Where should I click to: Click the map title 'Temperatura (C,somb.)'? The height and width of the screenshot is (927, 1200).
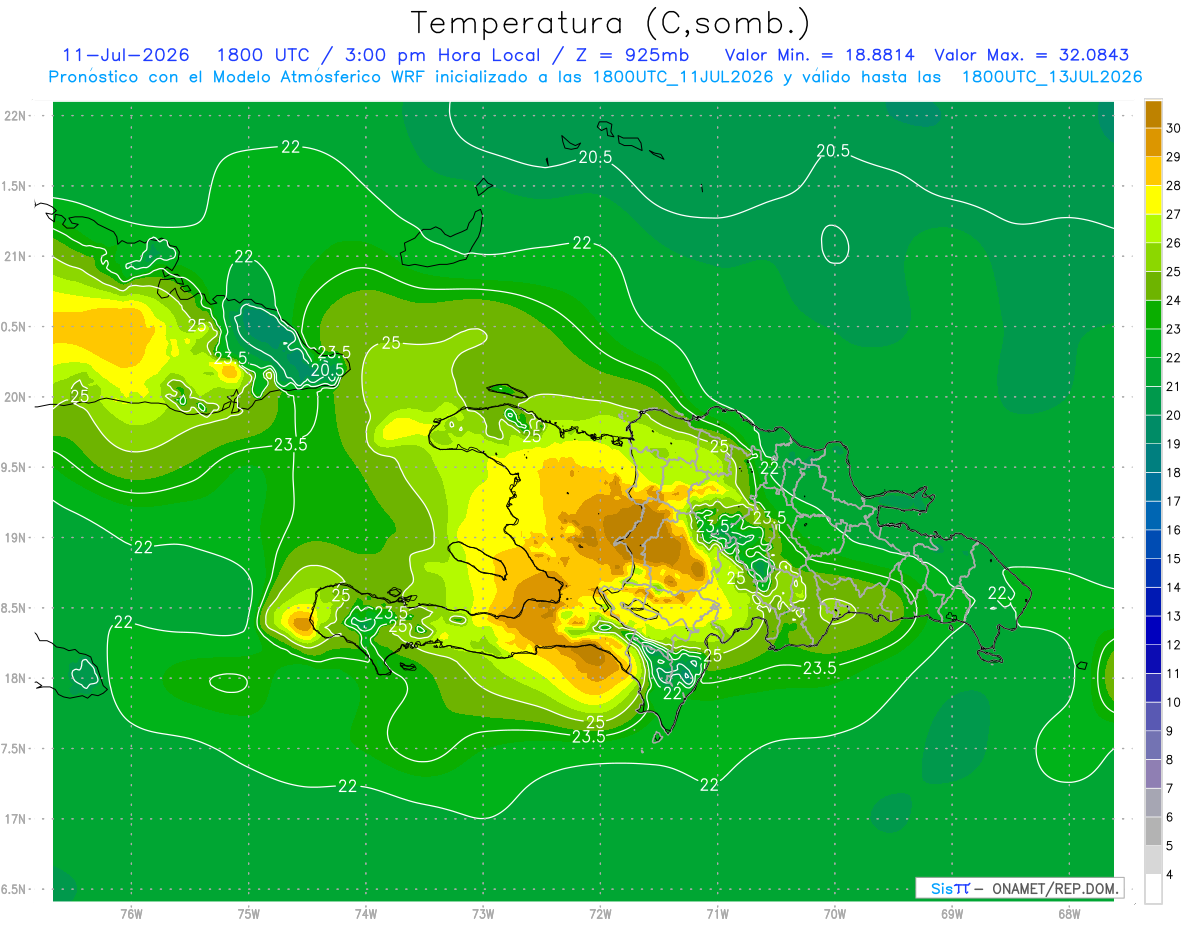pyautogui.click(x=610, y=23)
